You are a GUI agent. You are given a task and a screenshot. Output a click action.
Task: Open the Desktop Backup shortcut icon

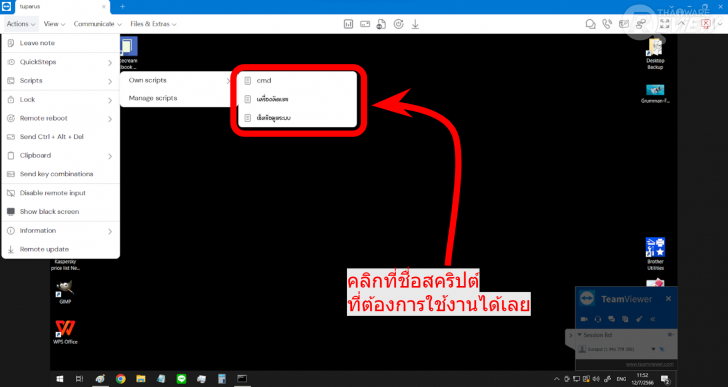click(x=655, y=53)
